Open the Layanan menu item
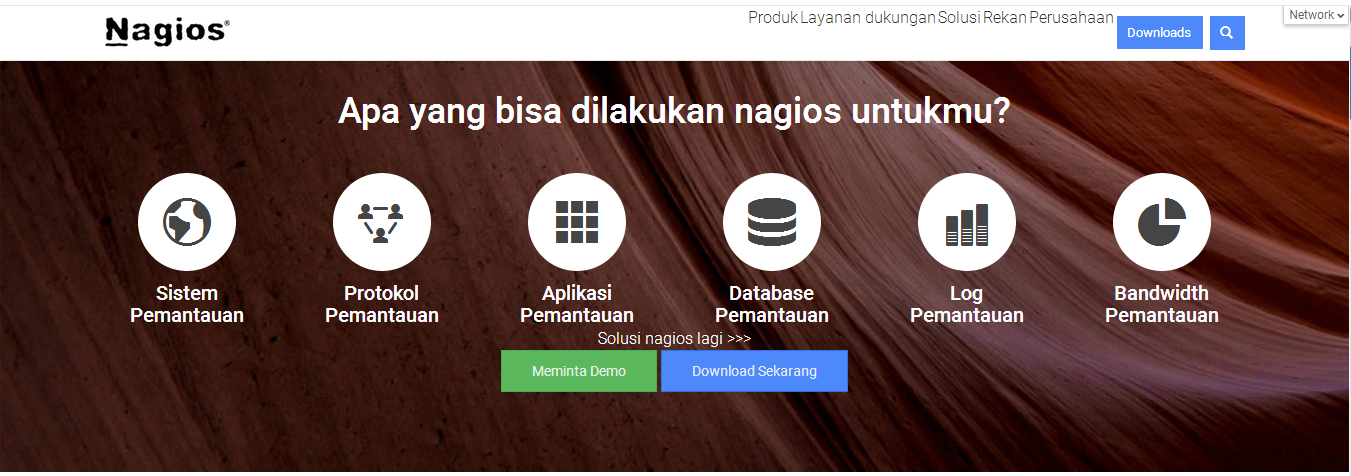 830,18
